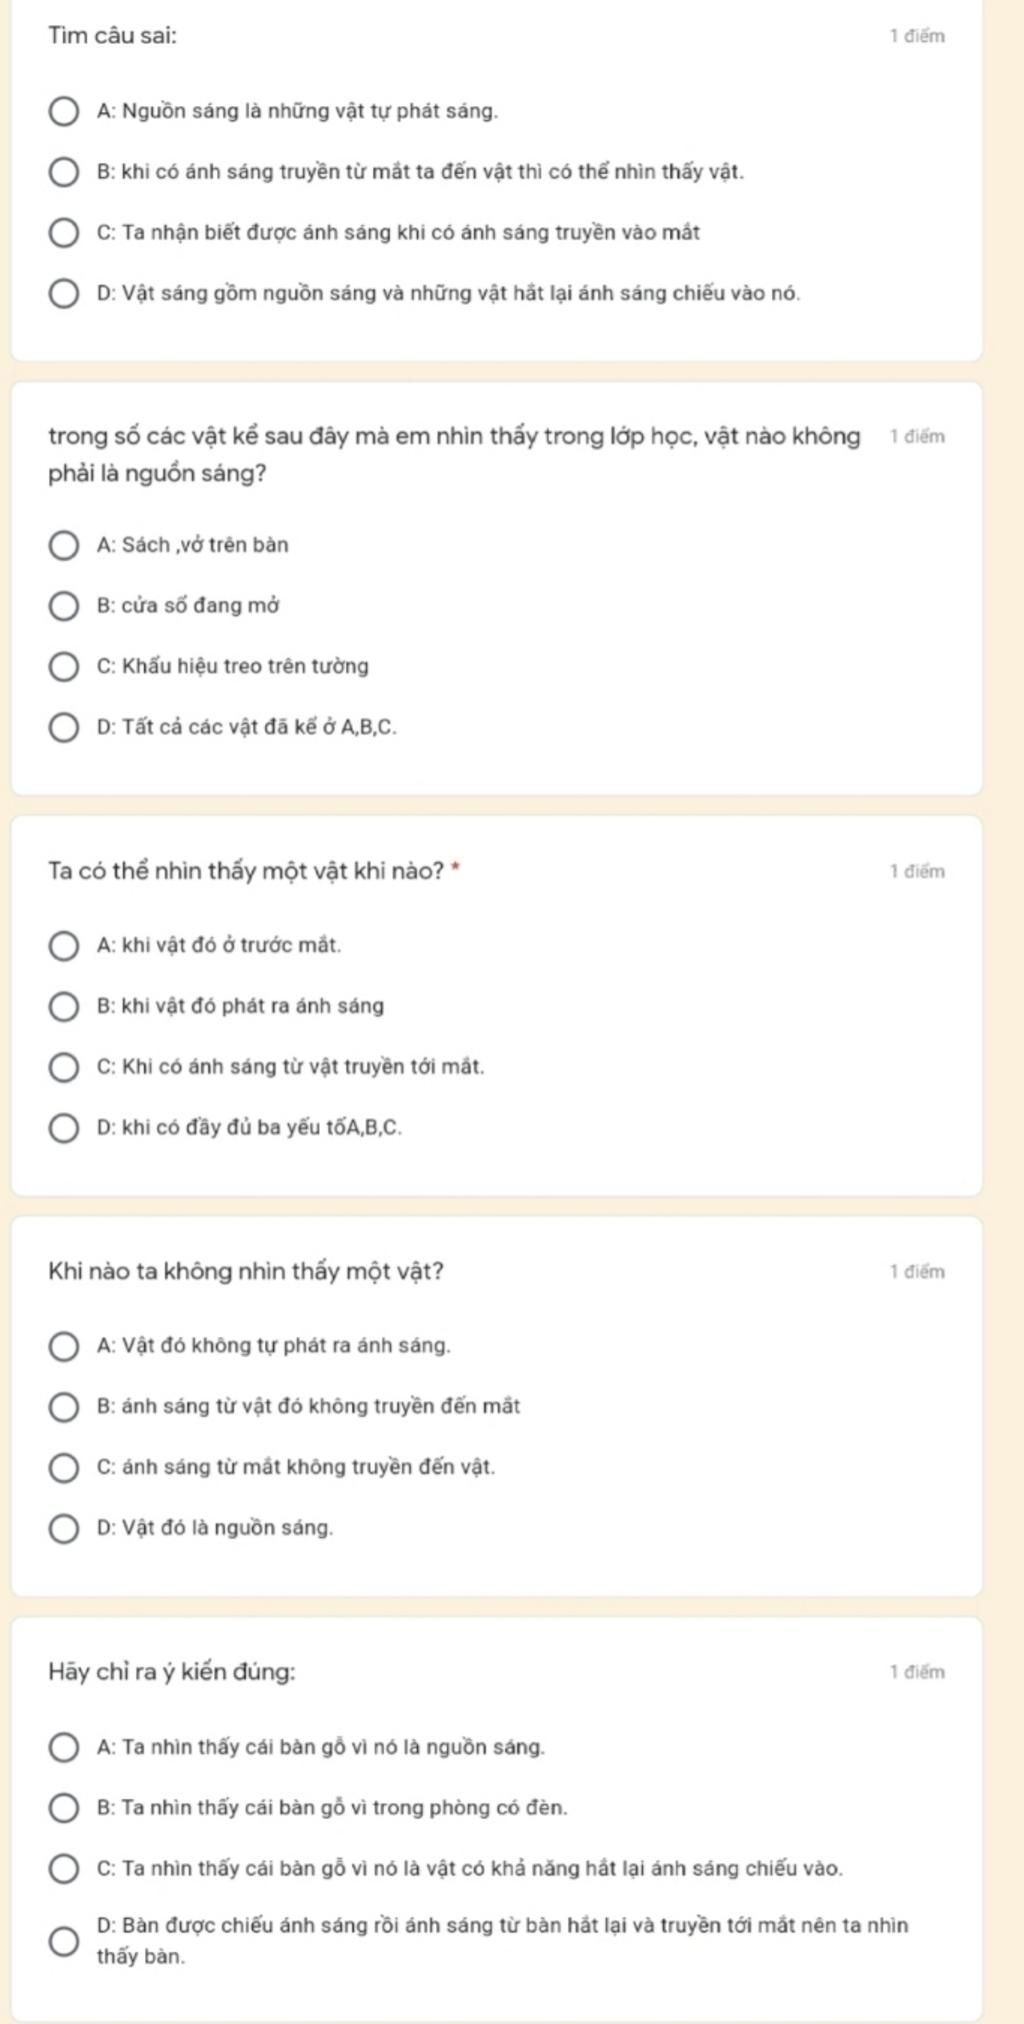The height and width of the screenshot is (2024, 1024).
Task: Select option A: Nguồn sáng là những vật tự phát sáng
Action: click(x=64, y=111)
